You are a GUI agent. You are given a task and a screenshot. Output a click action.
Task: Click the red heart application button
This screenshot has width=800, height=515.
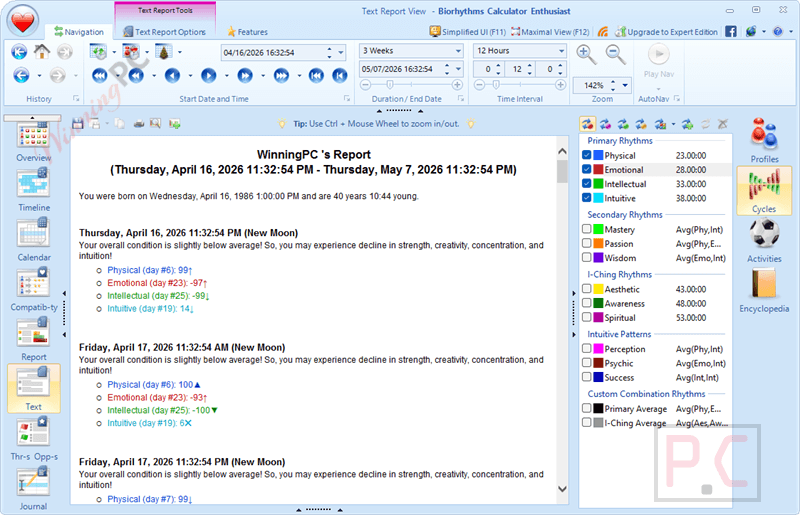[22, 21]
